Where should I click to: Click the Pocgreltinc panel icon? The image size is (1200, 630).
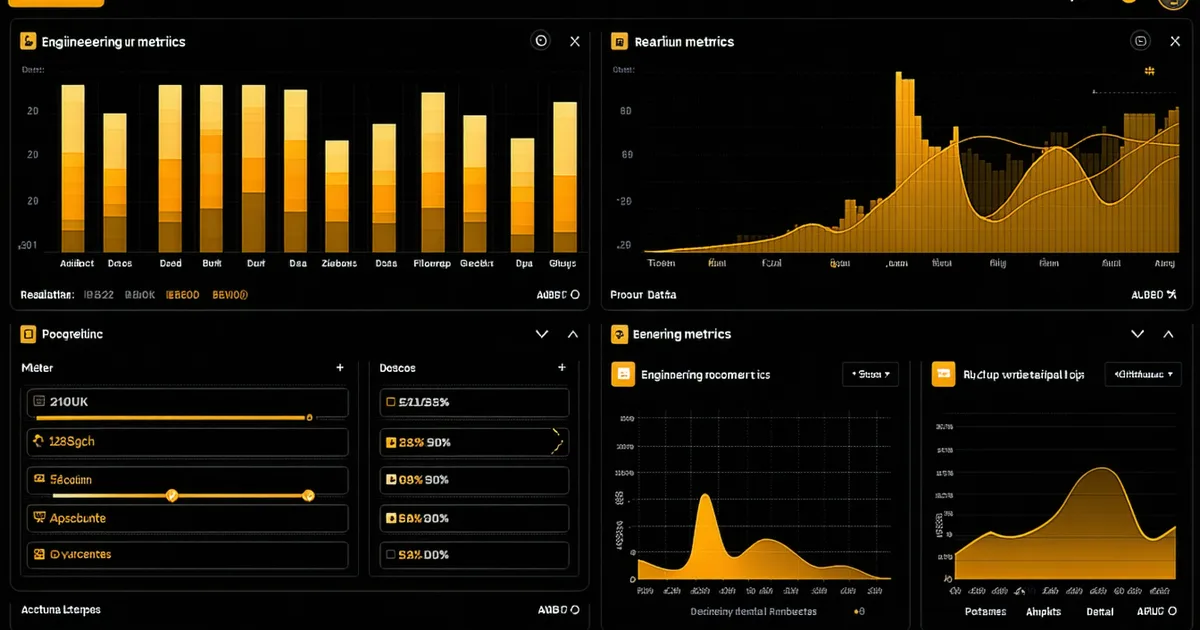28,334
